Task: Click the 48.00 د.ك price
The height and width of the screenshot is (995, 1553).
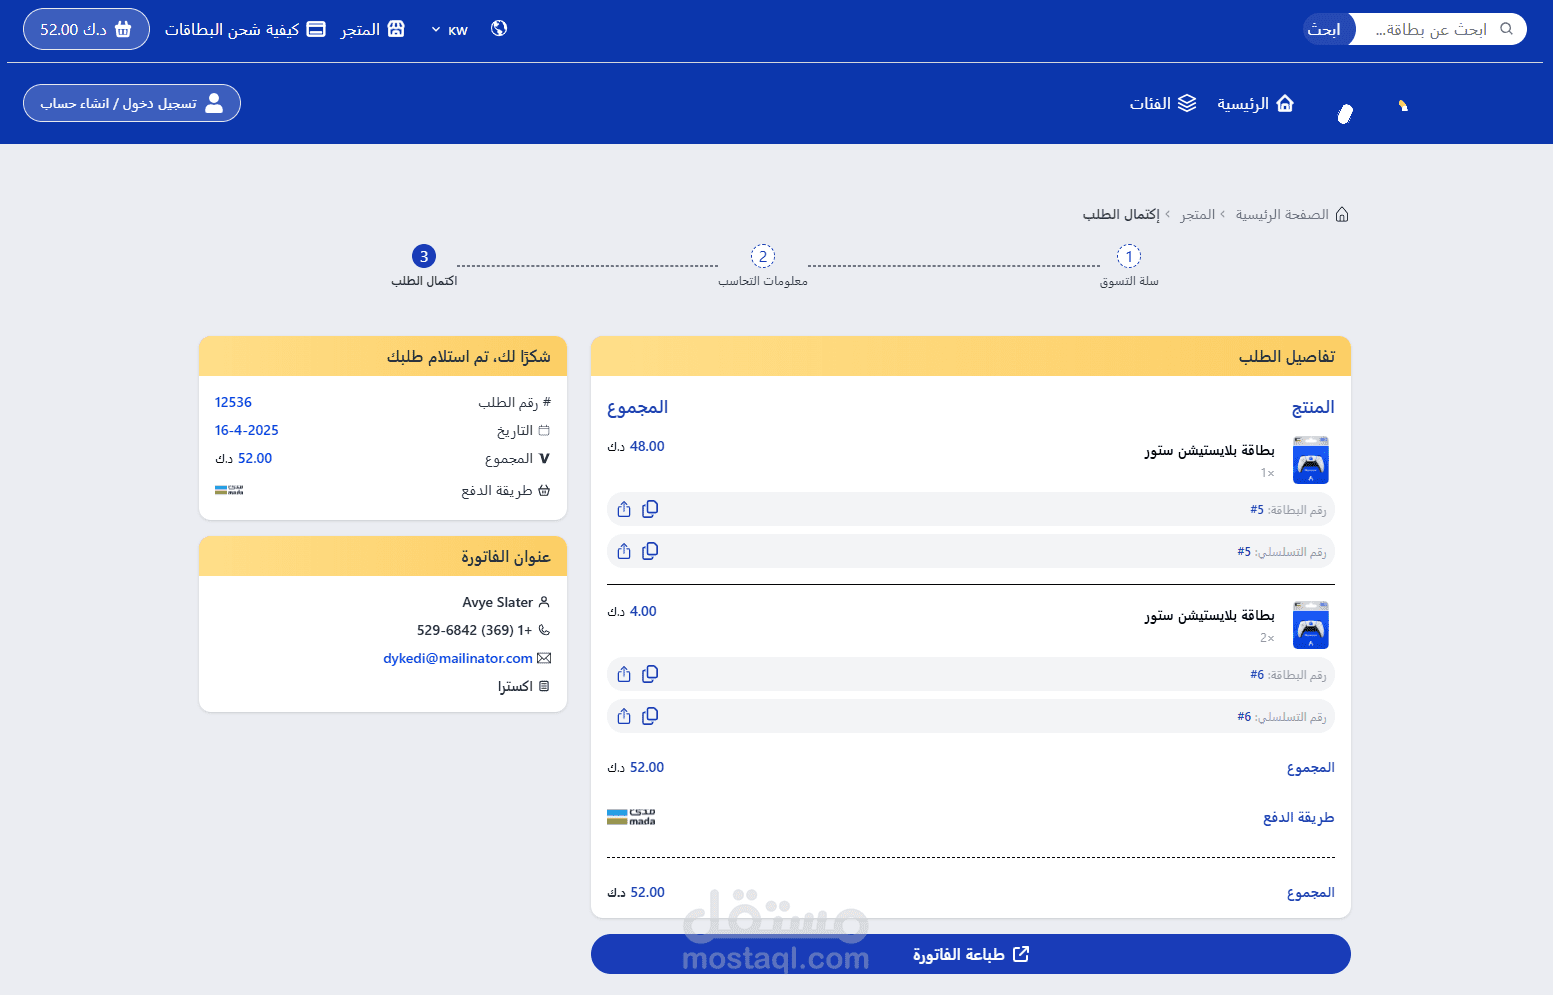Action: coord(636,446)
